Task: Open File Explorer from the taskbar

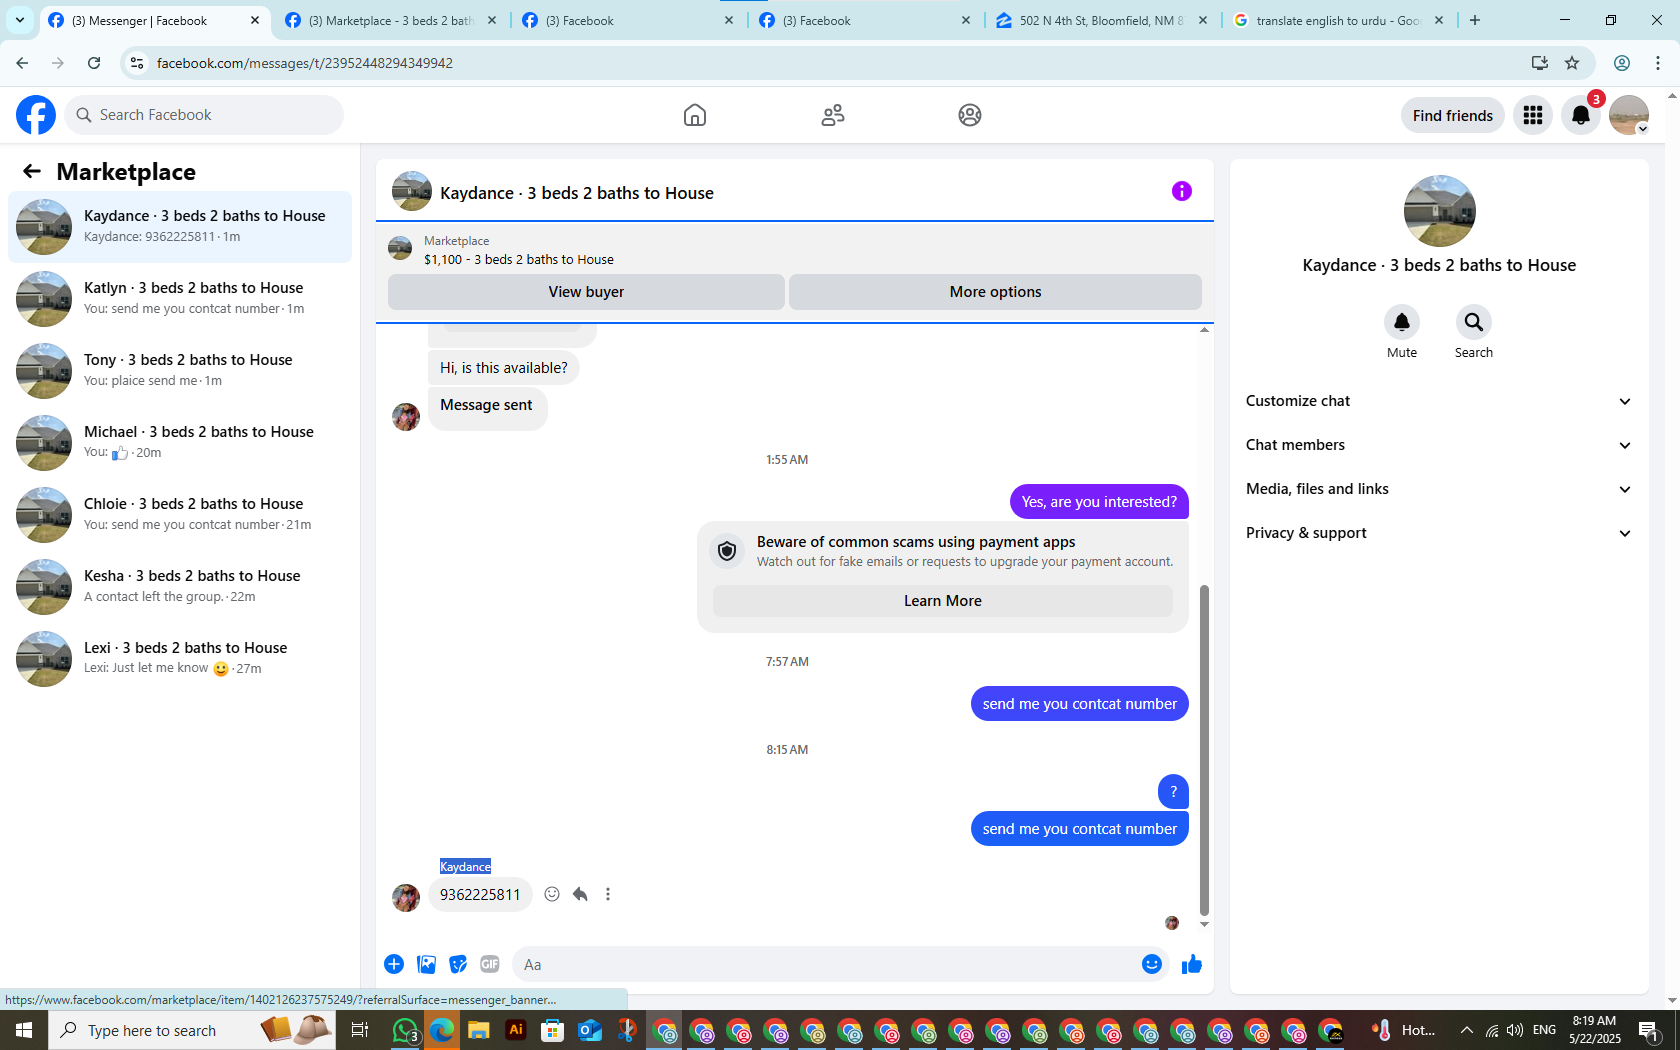Action: (479, 1030)
